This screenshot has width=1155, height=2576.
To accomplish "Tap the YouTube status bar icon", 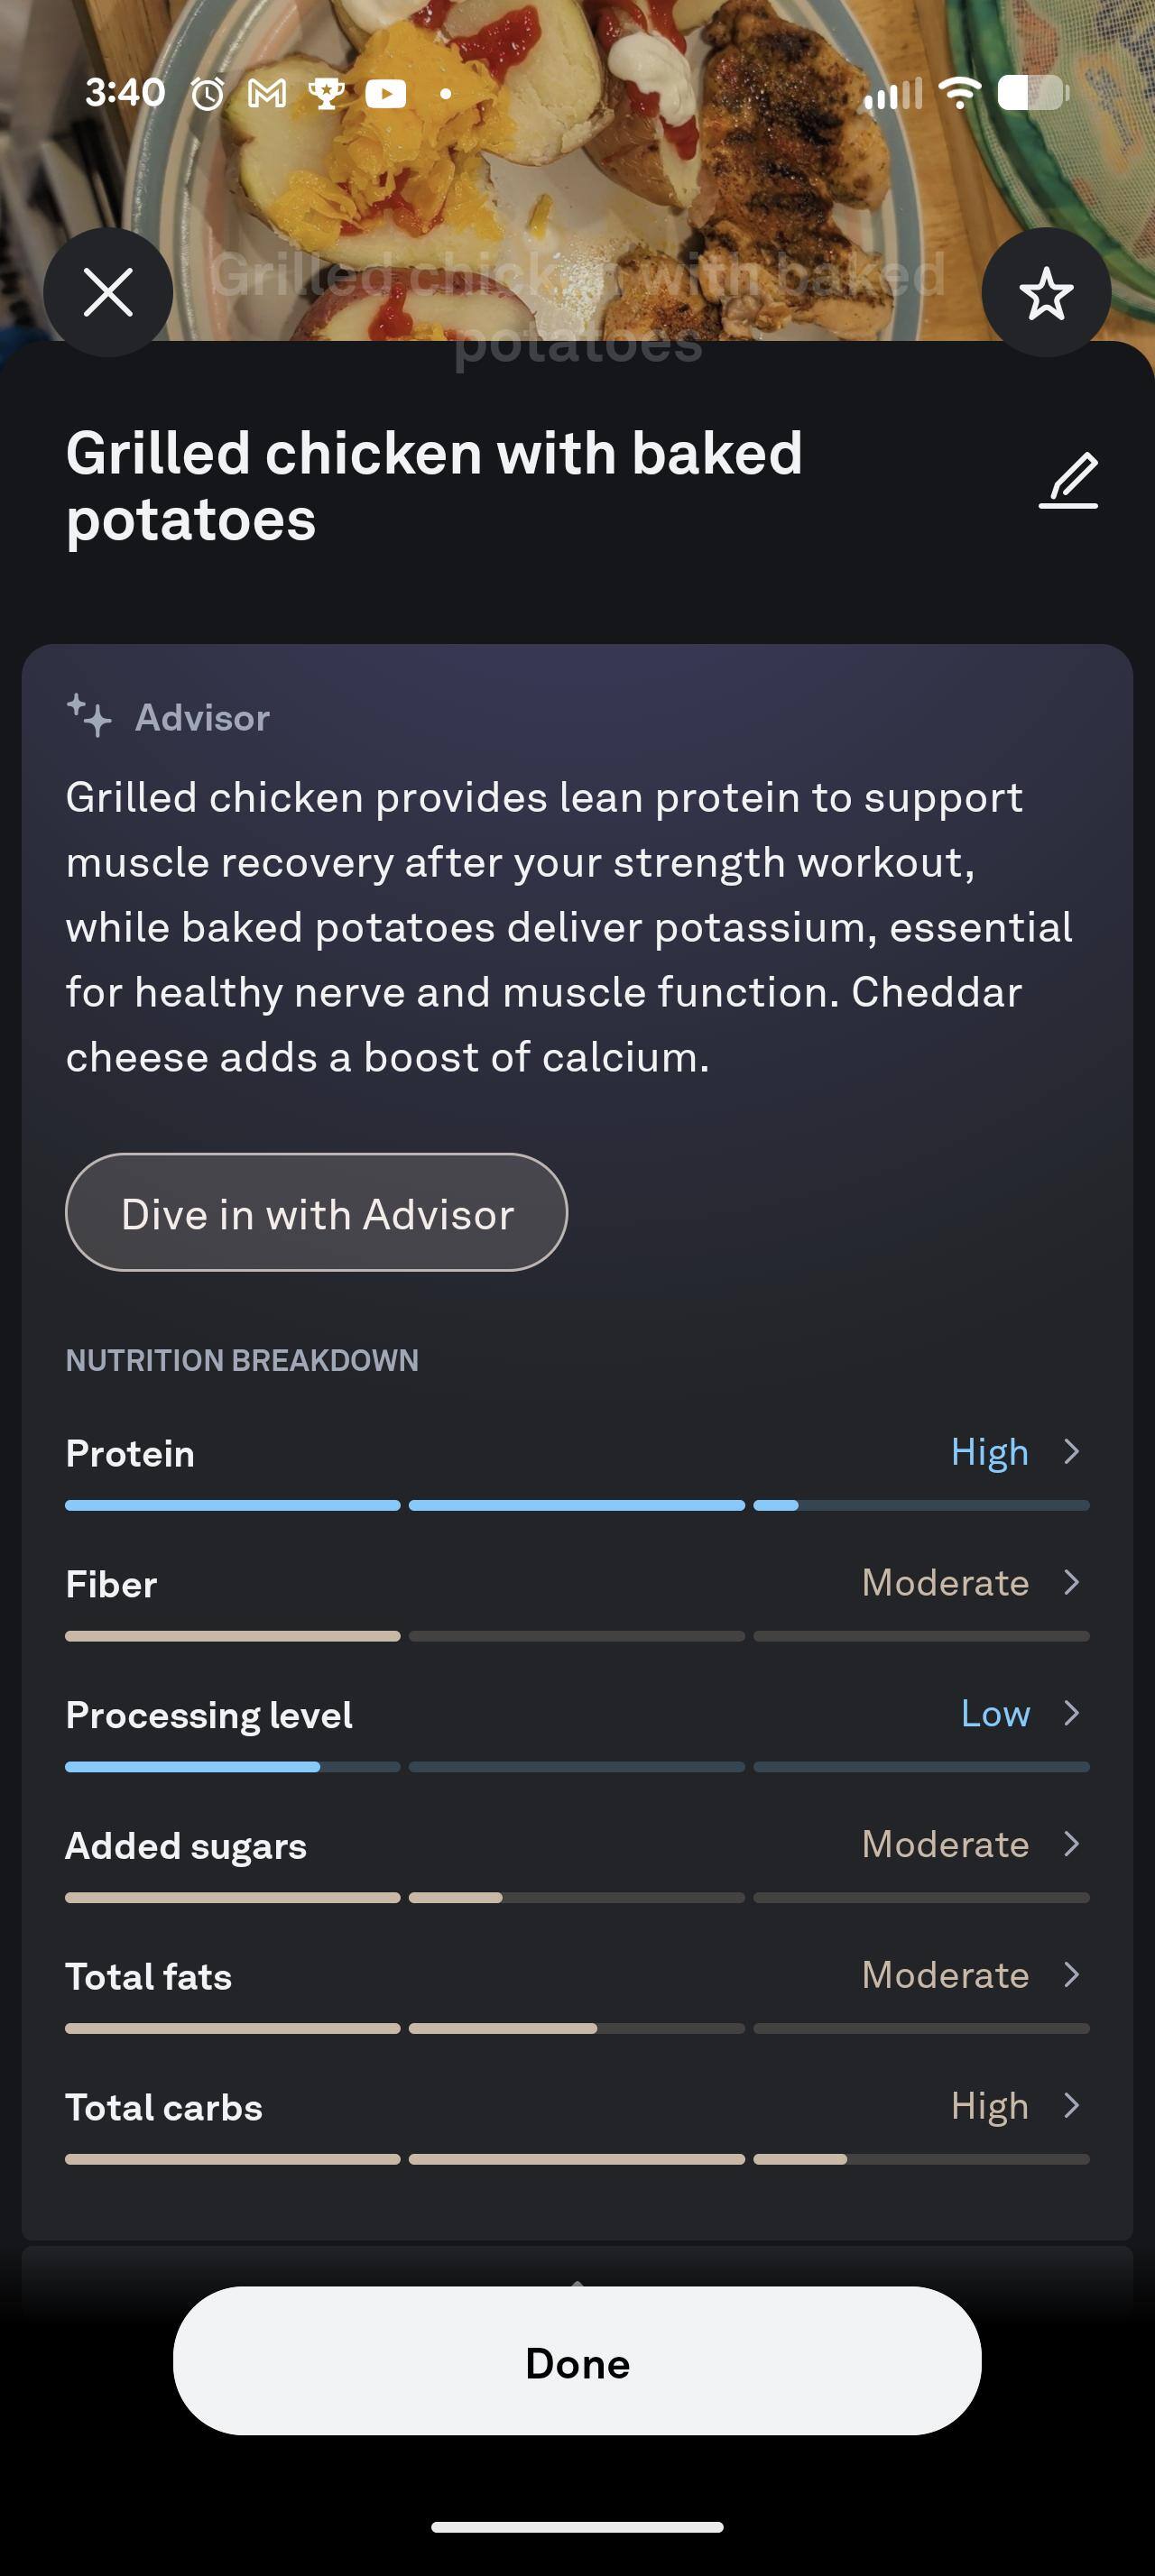I will [x=386, y=94].
